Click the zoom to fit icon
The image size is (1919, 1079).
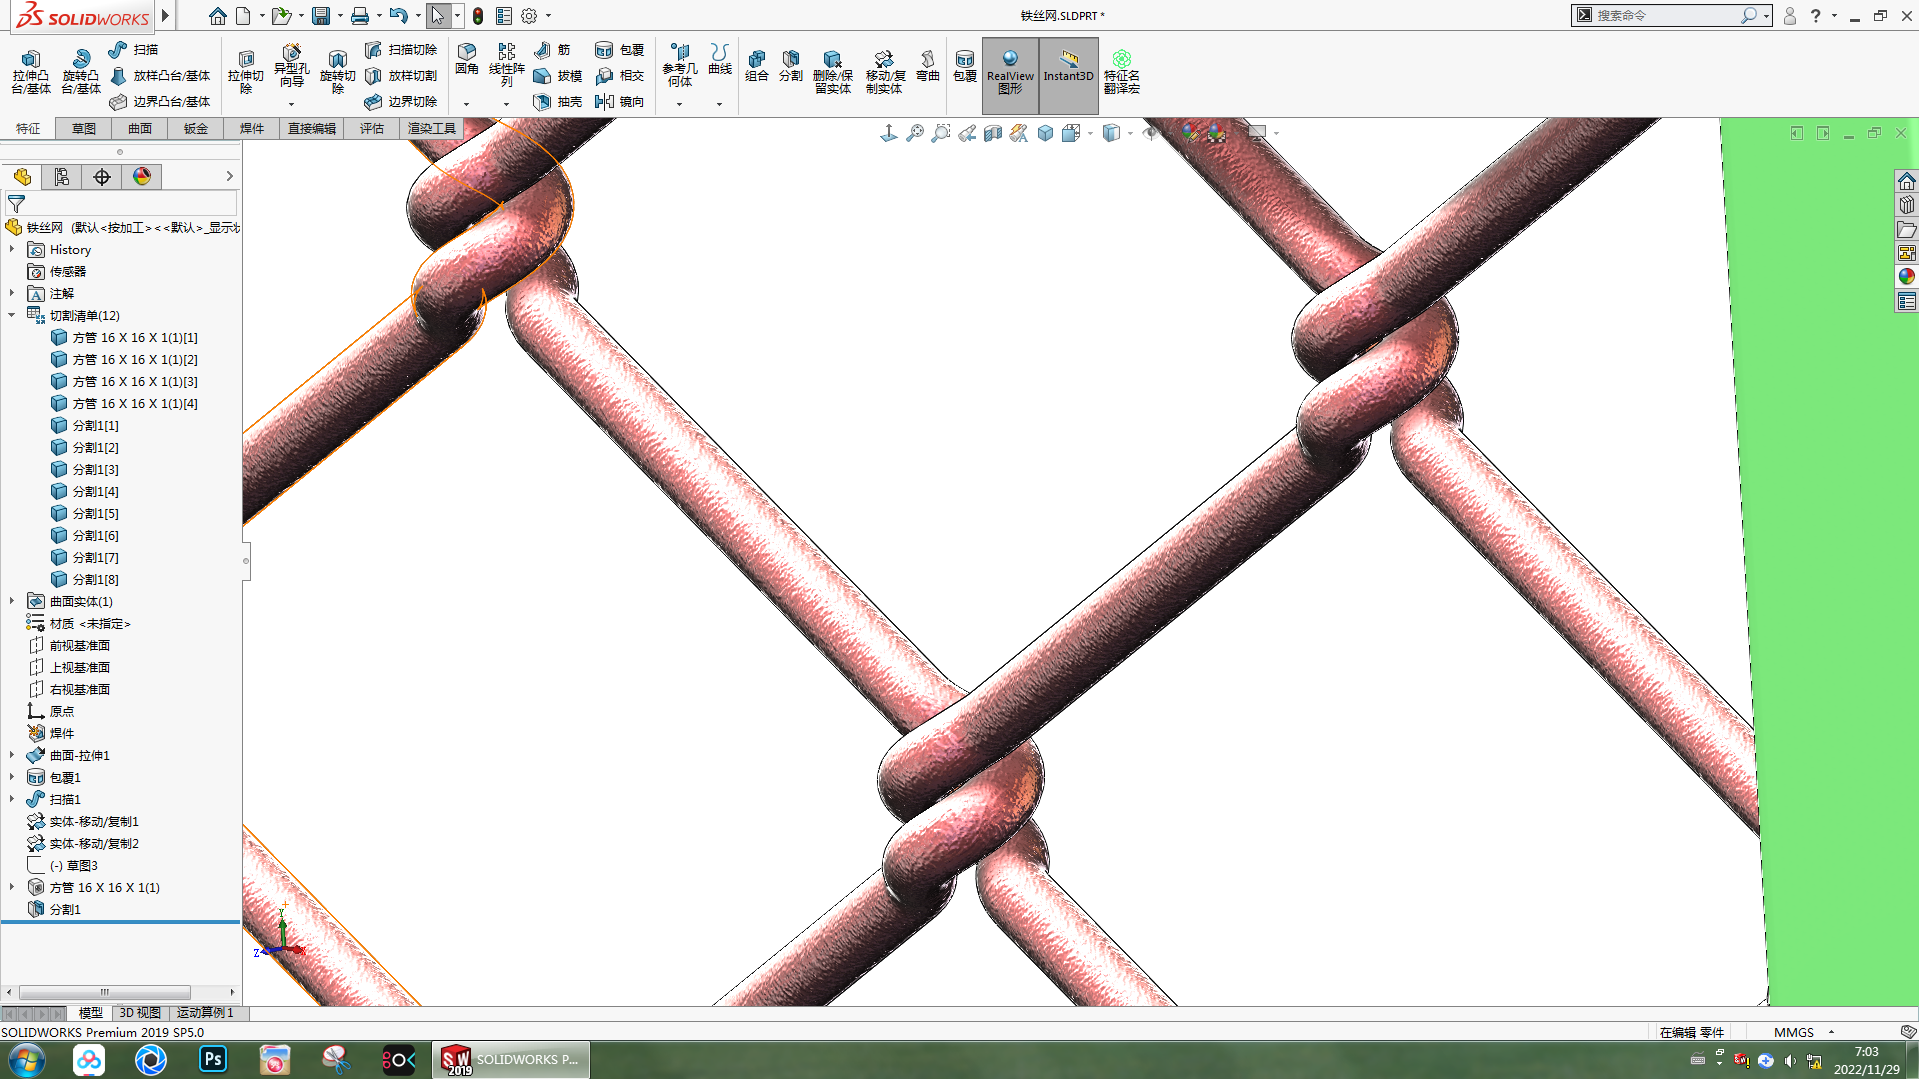(x=915, y=133)
